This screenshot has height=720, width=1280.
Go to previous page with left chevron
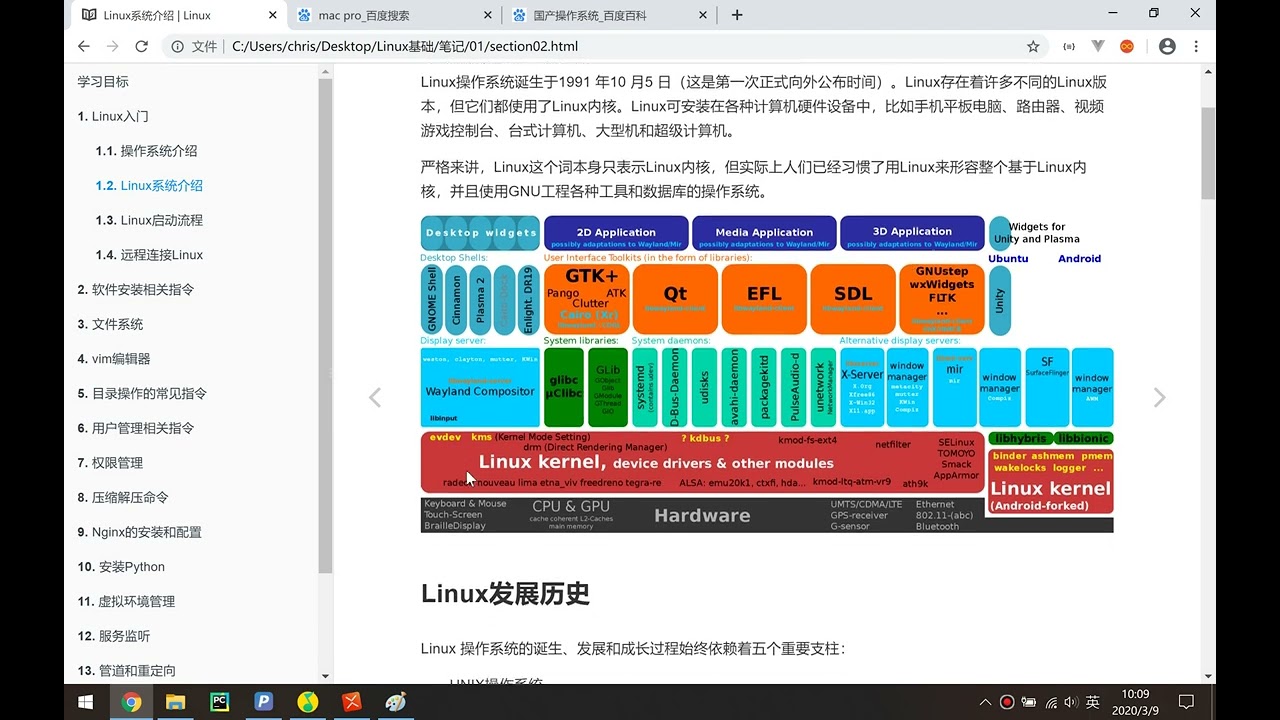375,398
